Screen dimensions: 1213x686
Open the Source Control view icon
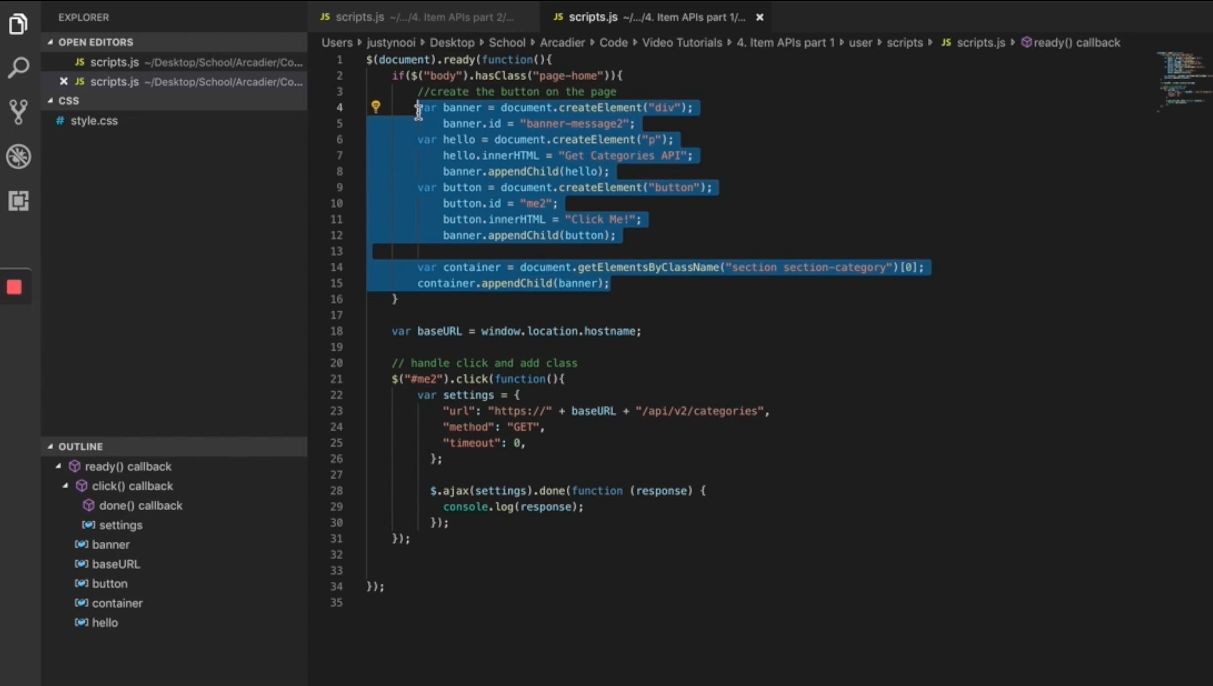(x=18, y=111)
